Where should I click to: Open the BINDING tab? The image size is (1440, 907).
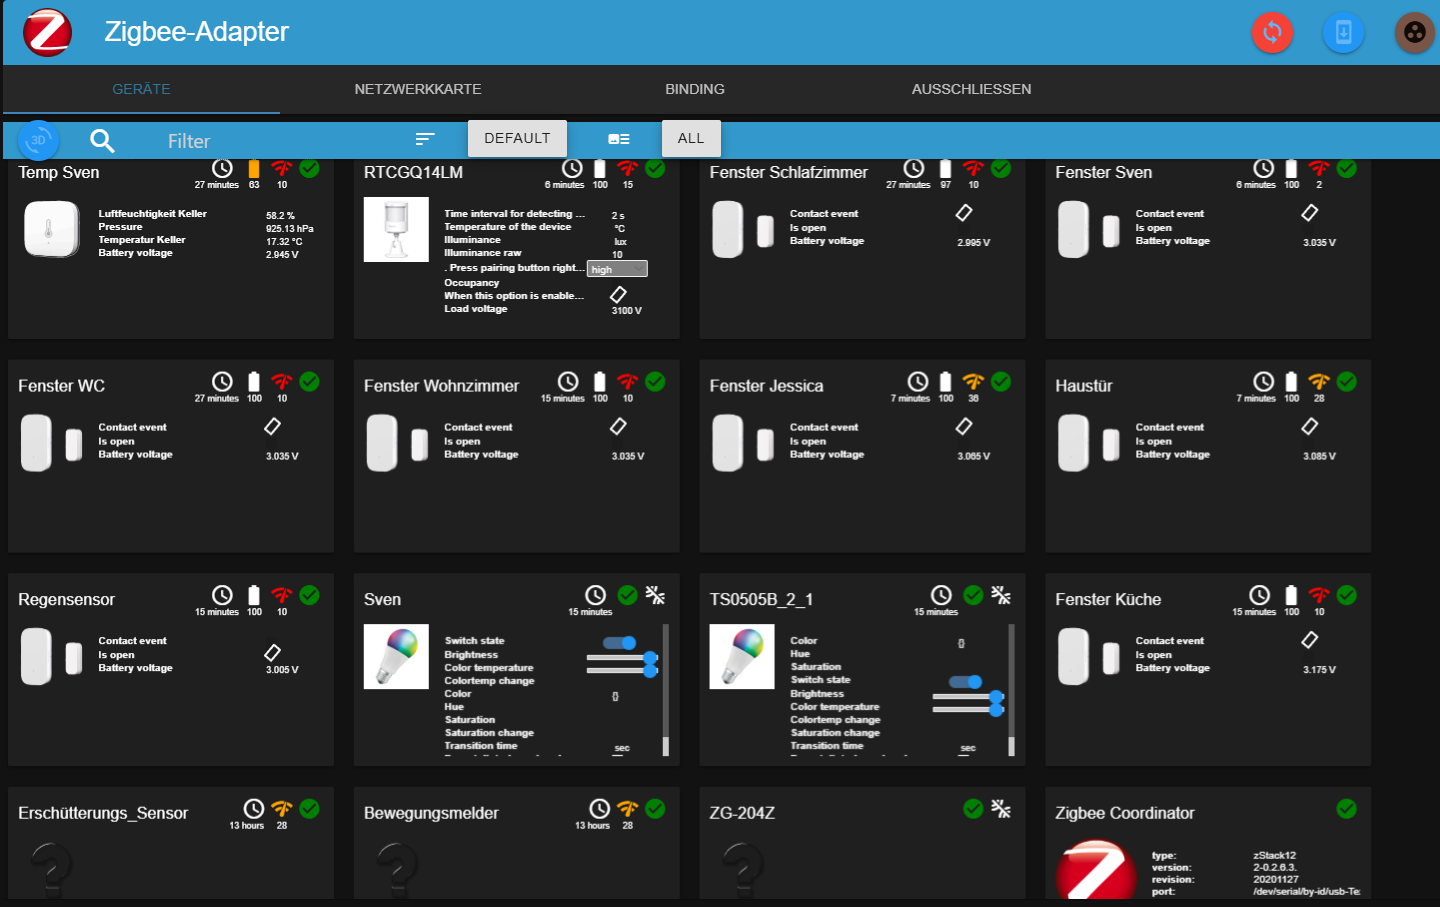pyautogui.click(x=695, y=89)
